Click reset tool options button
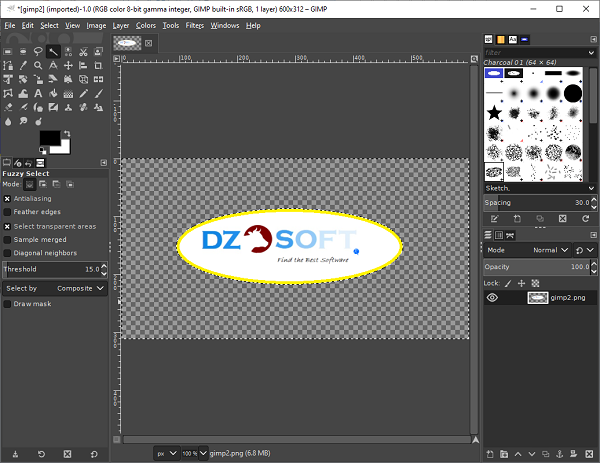Screen dimensions: 600x463 pos(94,454)
